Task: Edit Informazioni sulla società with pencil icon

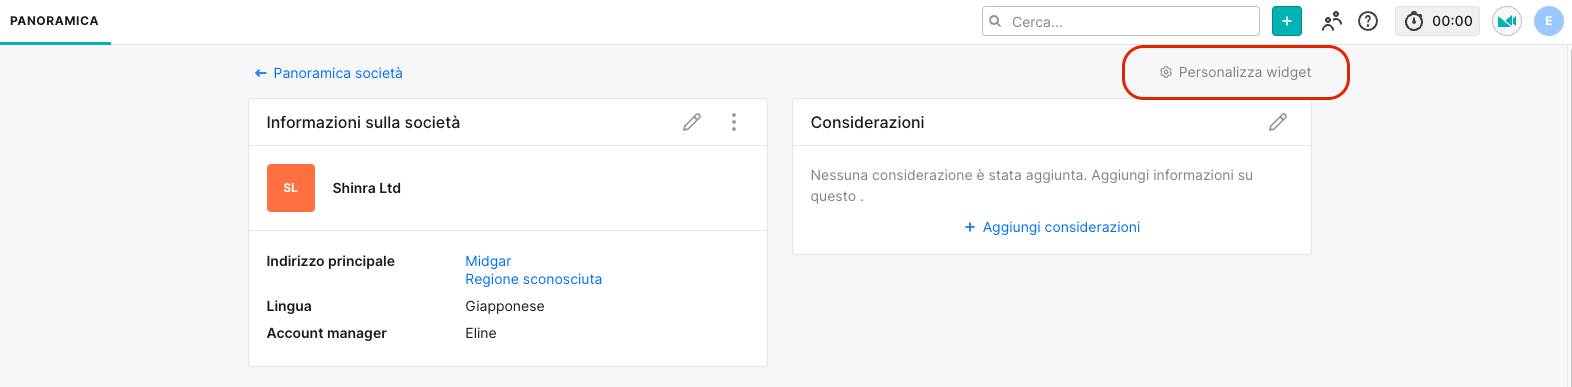Action: pyautogui.click(x=692, y=122)
